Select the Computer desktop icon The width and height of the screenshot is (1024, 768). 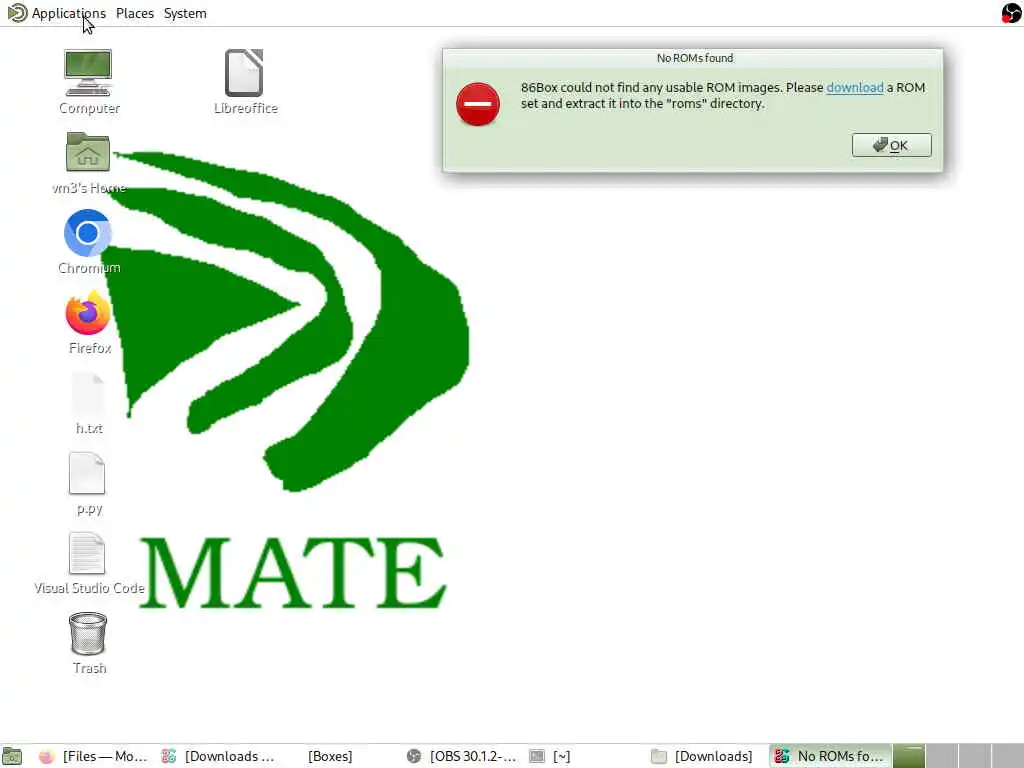click(89, 82)
